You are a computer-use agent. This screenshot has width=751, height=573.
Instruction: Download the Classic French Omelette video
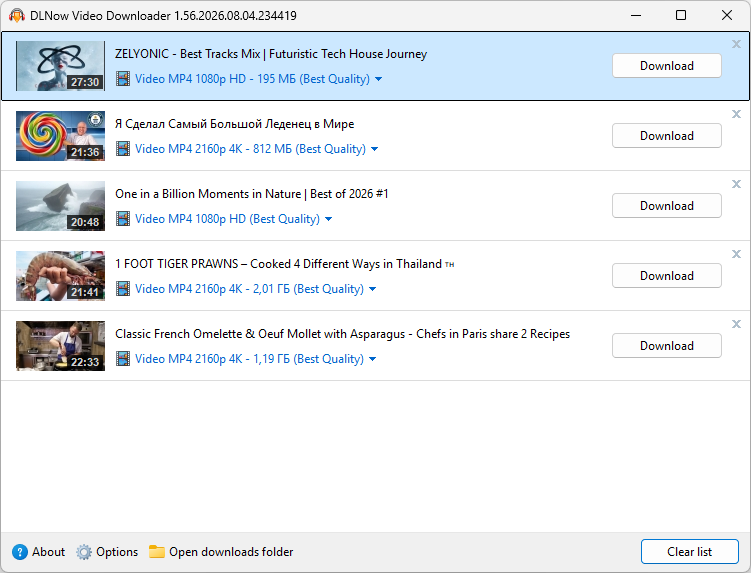pyautogui.click(x=667, y=345)
